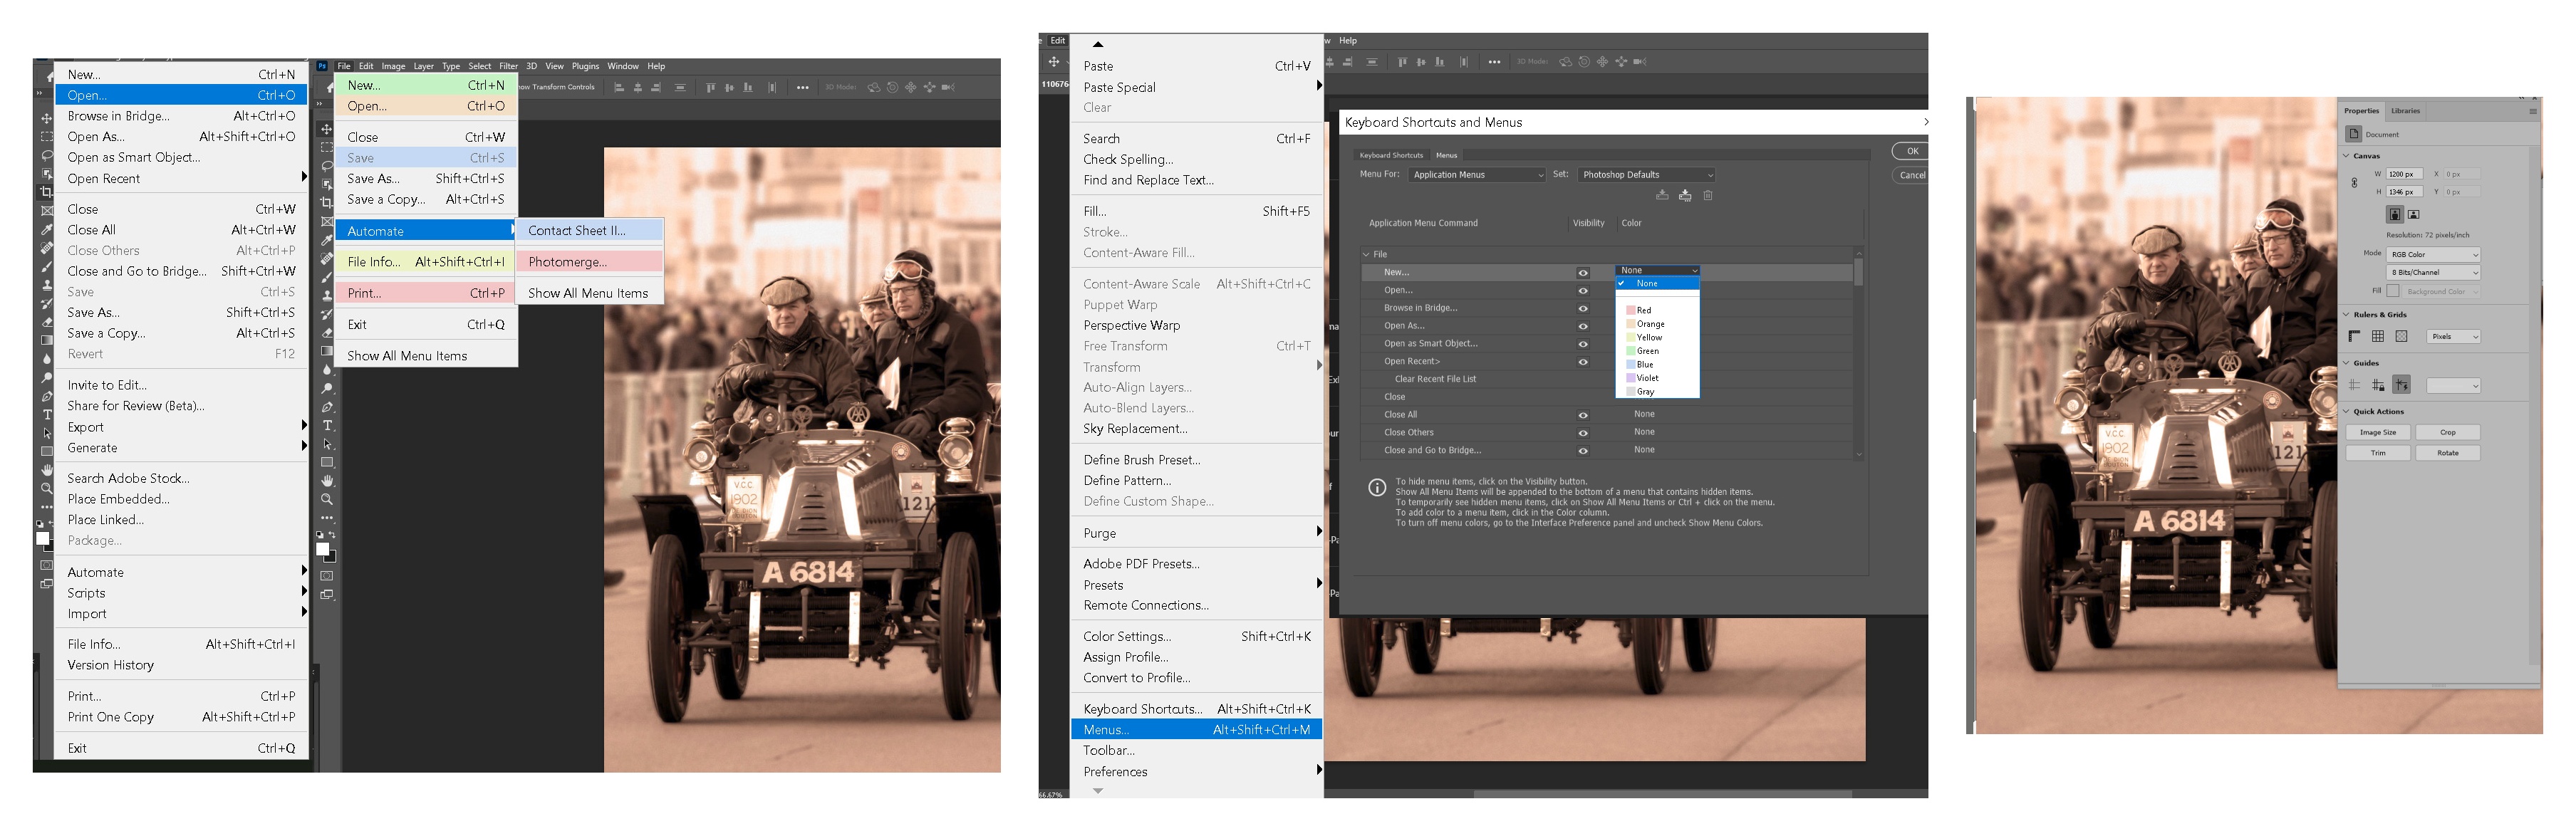This screenshot has height=831, width=2576.
Task: Toggle visibility eye for Close Others
Action: point(1583,433)
